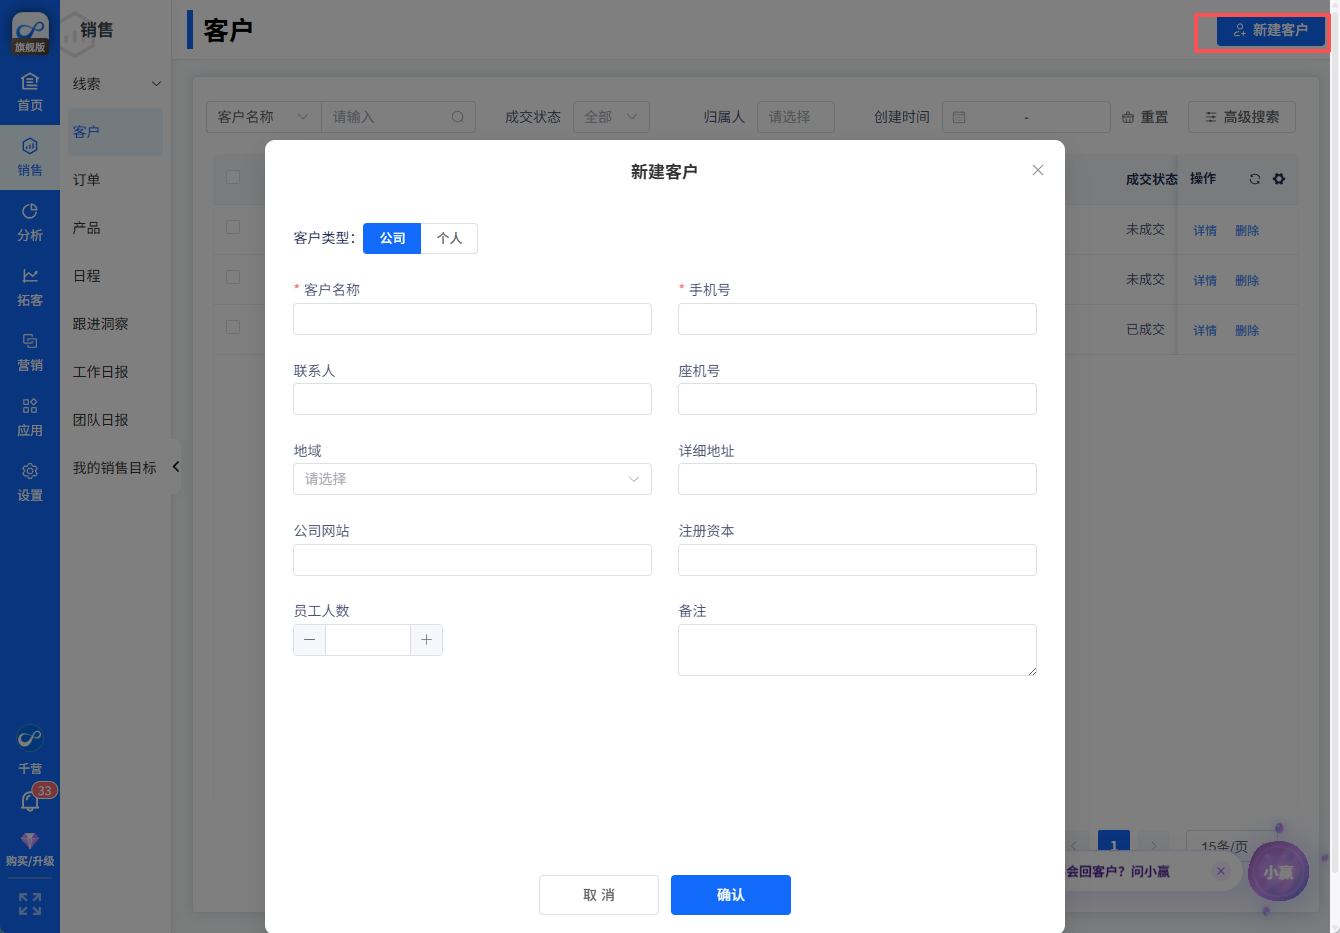Image resolution: width=1340 pixels, height=933 pixels.
Task: Click the 分析 analysis sidebar icon
Action: click(30, 222)
